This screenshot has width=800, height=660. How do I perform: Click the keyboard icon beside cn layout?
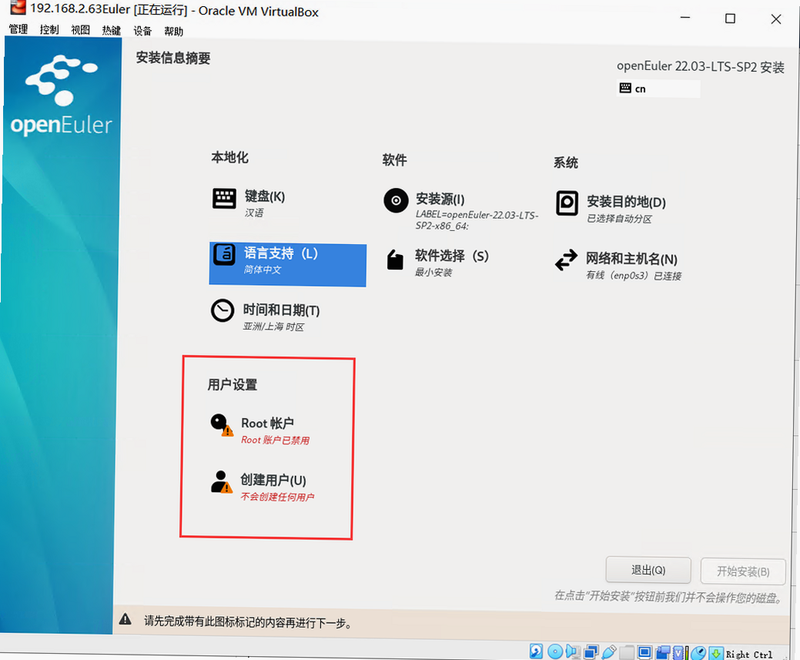click(x=625, y=88)
